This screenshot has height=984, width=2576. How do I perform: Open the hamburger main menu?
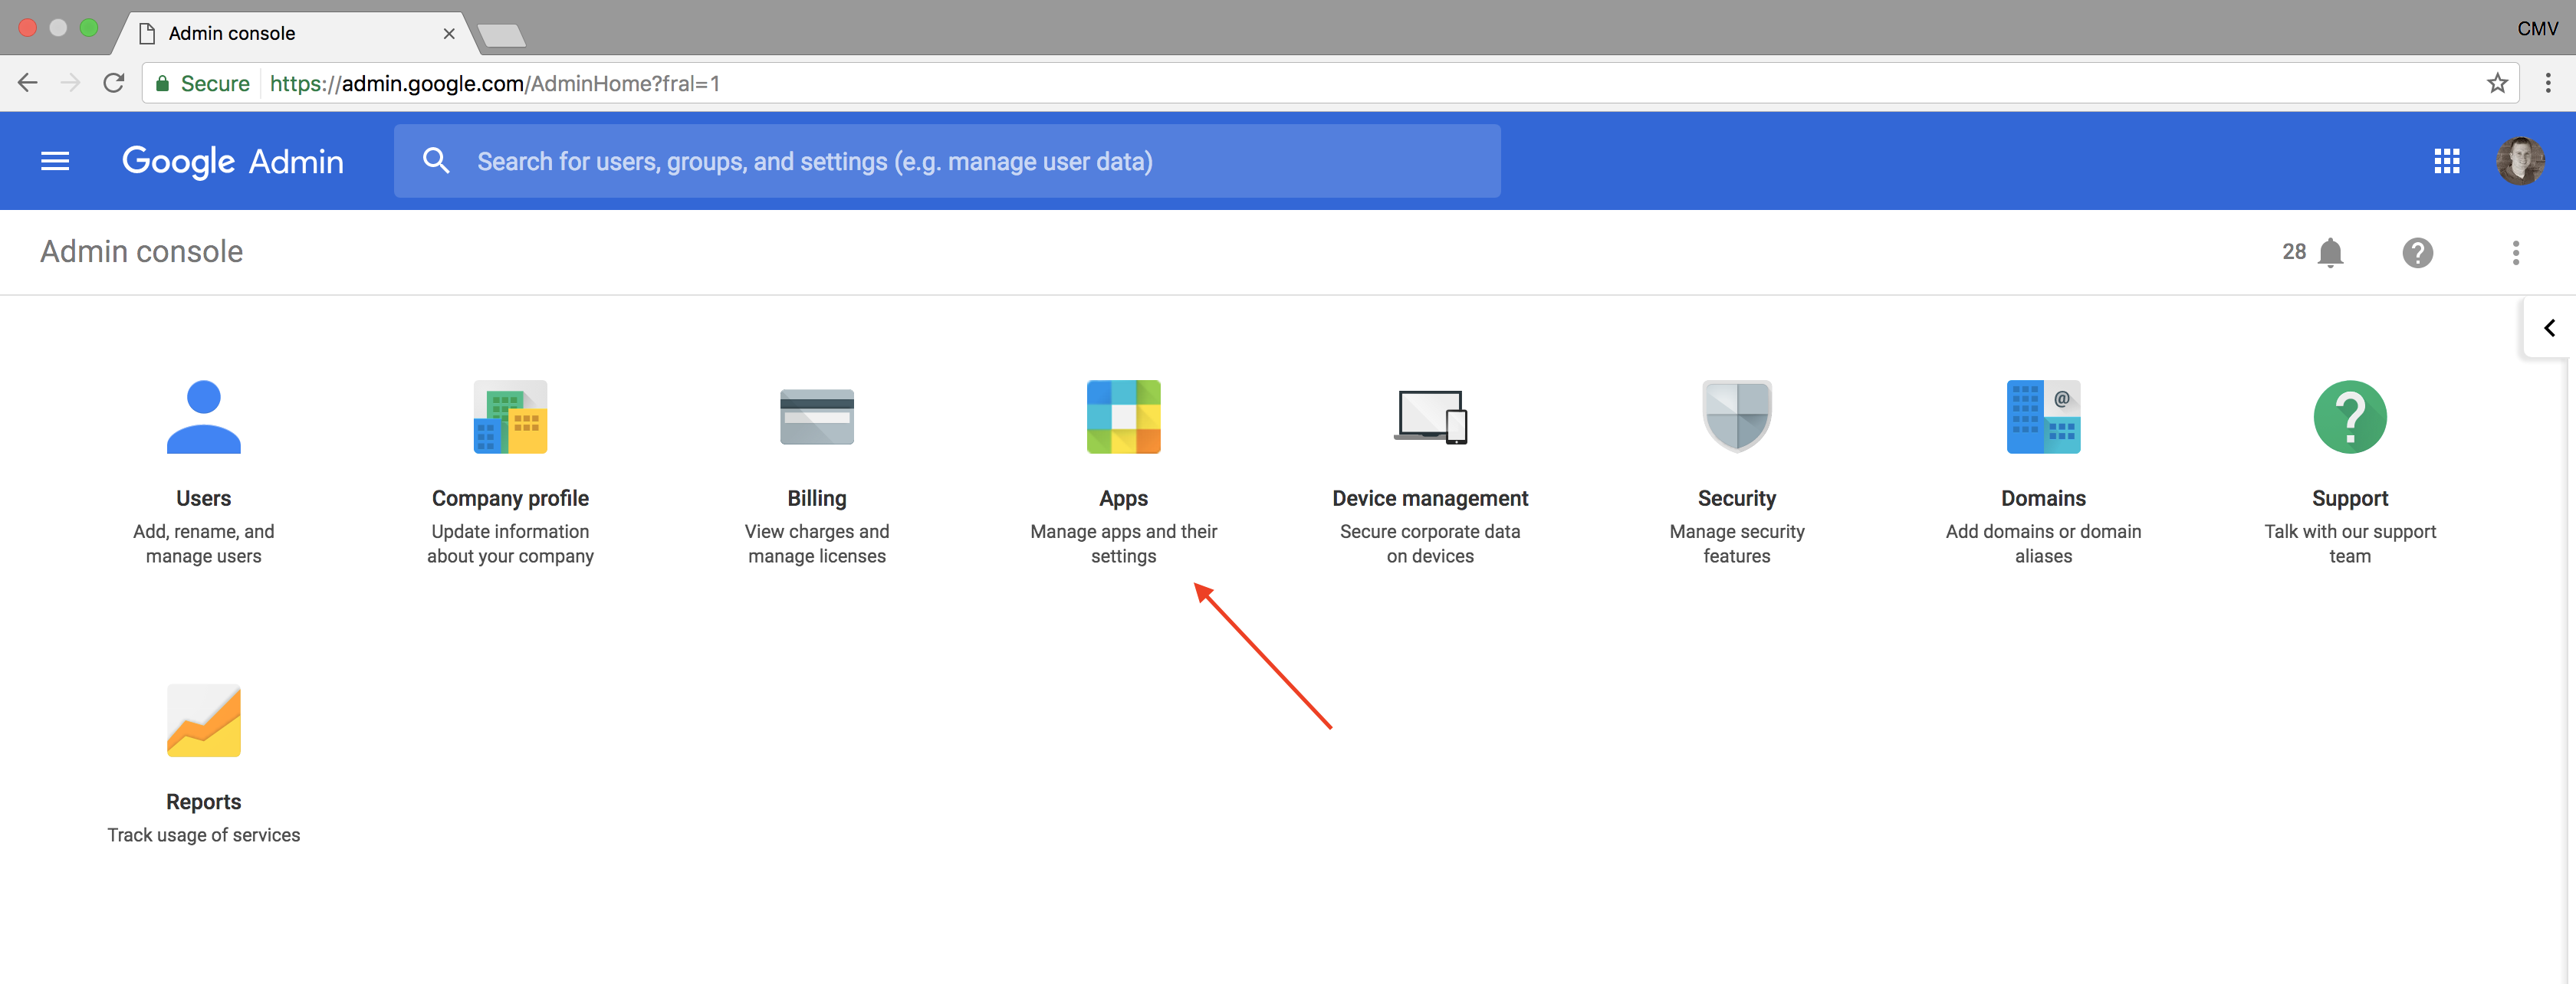click(x=55, y=161)
